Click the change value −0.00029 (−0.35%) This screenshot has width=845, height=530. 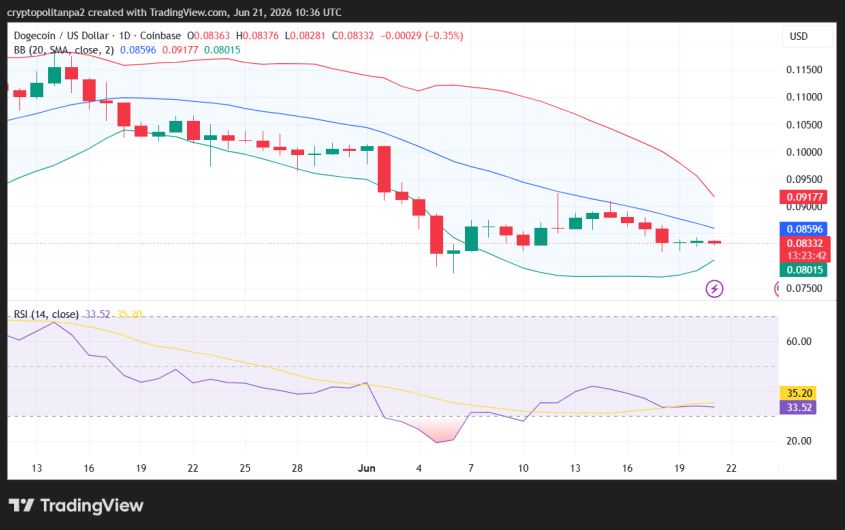click(421, 36)
